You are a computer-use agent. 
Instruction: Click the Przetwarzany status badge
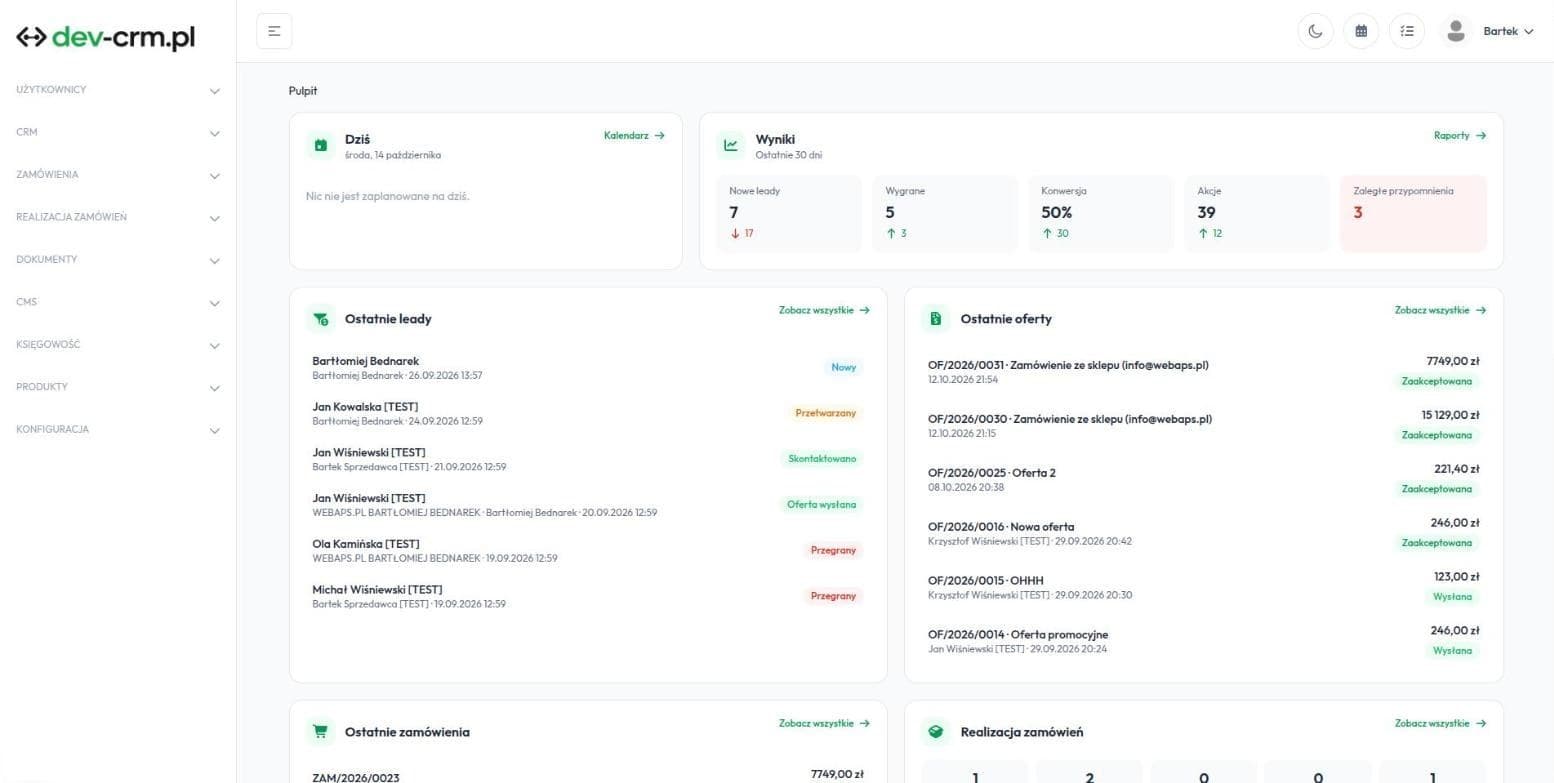coord(825,413)
